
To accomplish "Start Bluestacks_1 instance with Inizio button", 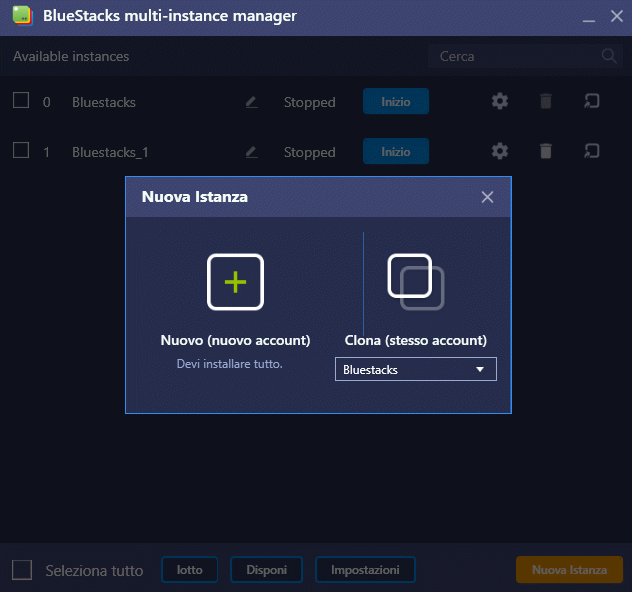I will click(396, 152).
